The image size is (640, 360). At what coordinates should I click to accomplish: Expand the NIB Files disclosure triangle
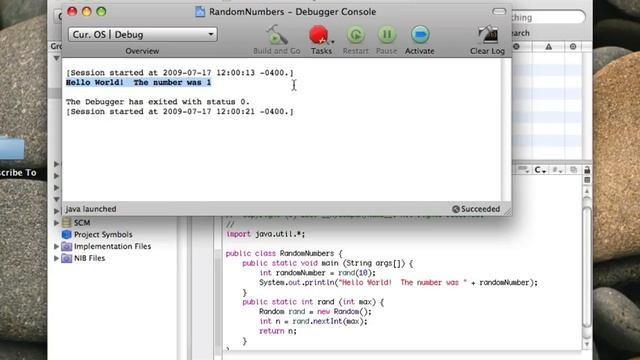[x=56, y=258]
